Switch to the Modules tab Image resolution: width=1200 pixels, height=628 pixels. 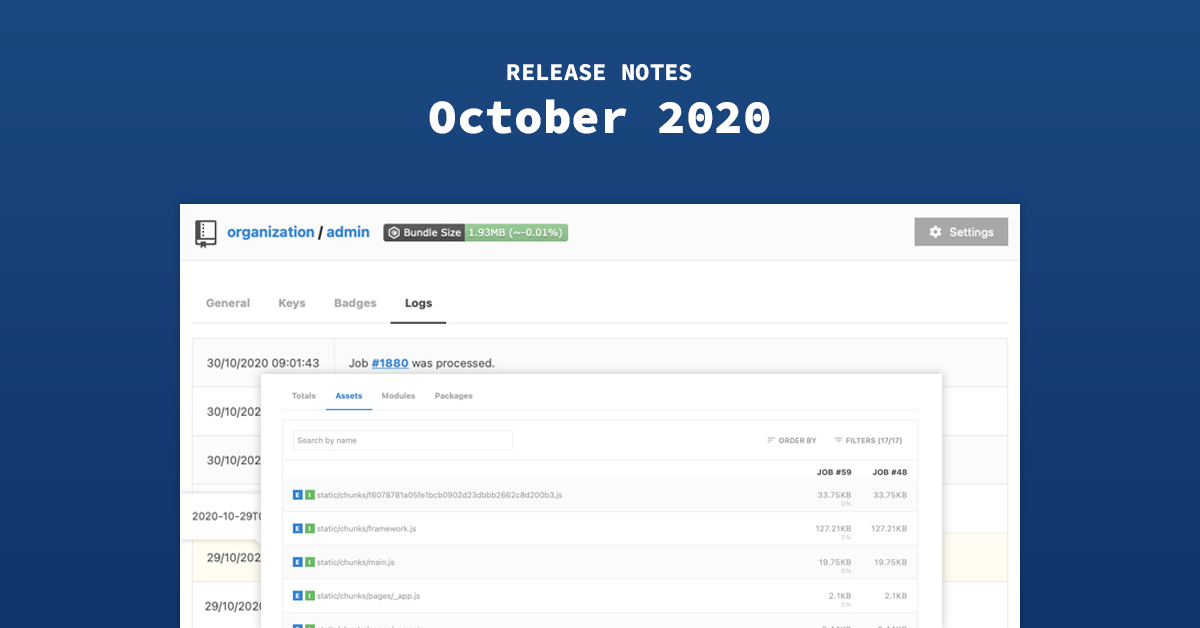pyautogui.click(x=398, y=395)
